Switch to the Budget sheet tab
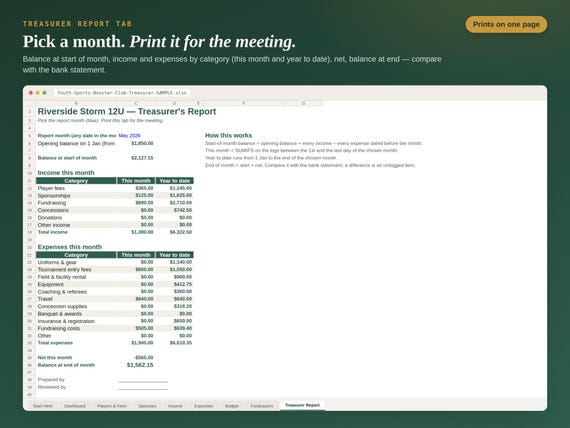The width and height of the screenshot is (570, 428). [232, 406]
